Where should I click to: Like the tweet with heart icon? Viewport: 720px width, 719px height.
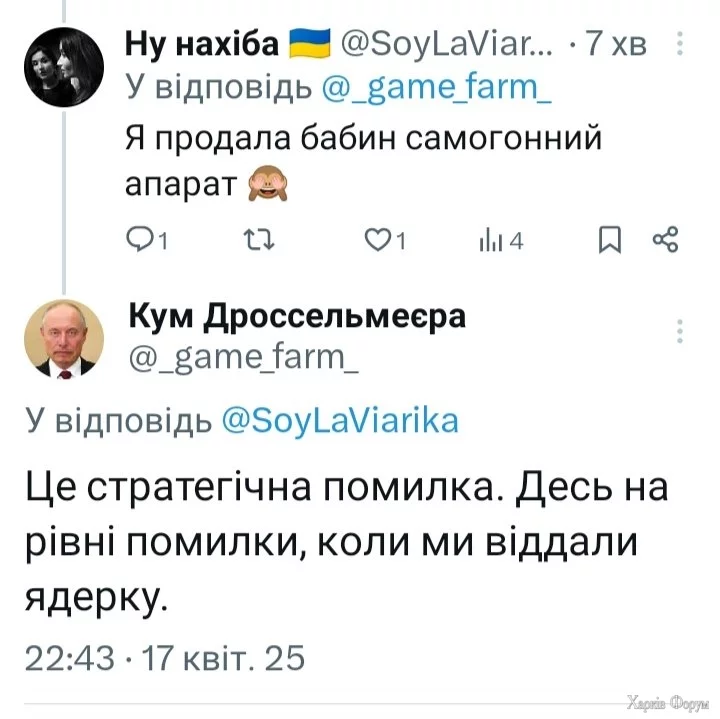click(x=377, y=240)
